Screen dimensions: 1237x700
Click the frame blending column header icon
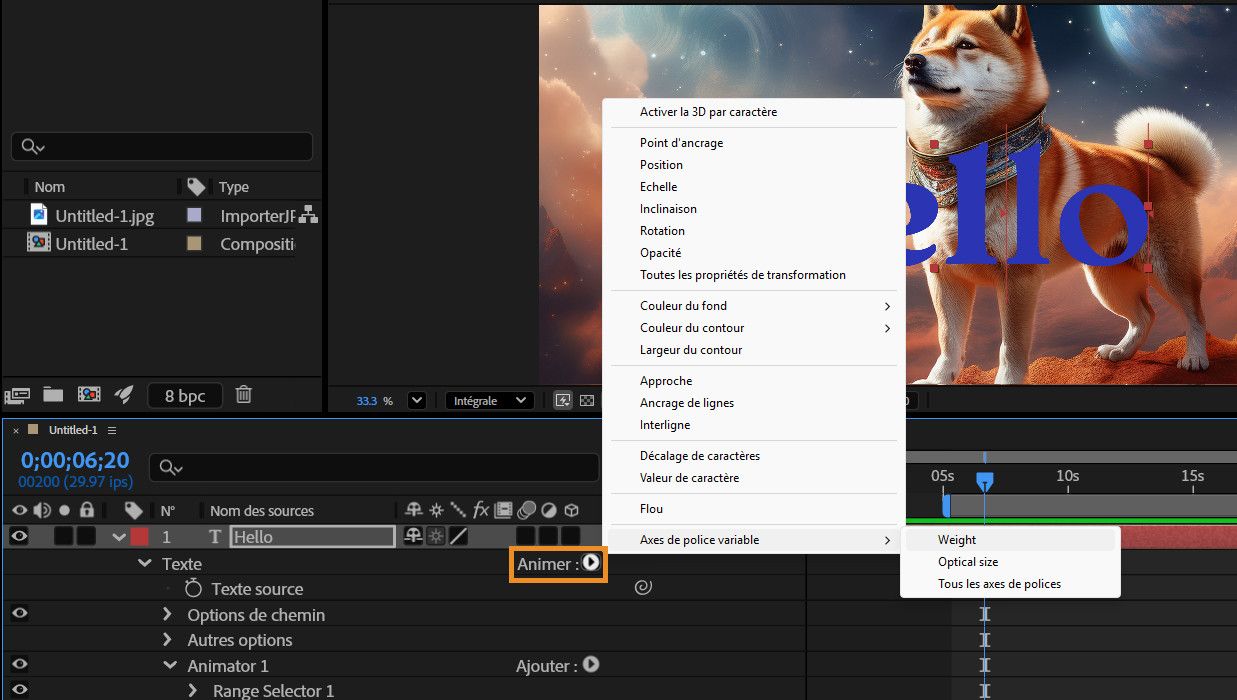click(x=503, y=509)
